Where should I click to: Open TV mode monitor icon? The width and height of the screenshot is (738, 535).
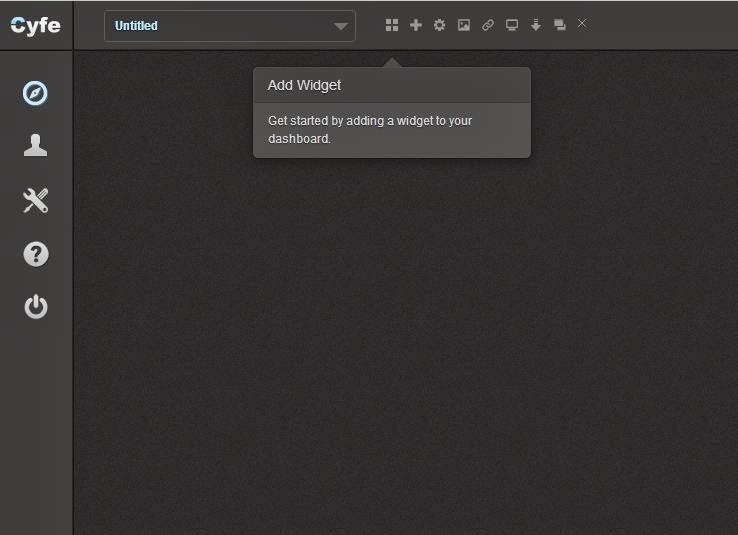click(x=512, y=25)
